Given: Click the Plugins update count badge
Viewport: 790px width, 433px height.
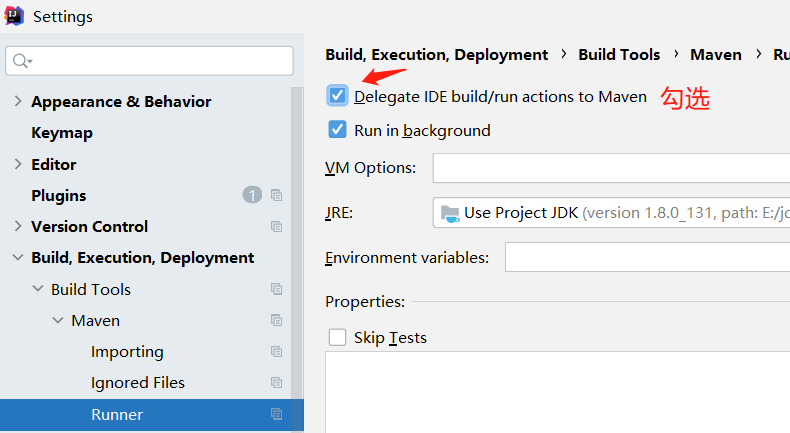Looking at the screenshot, I should click(x=252, y=195).
